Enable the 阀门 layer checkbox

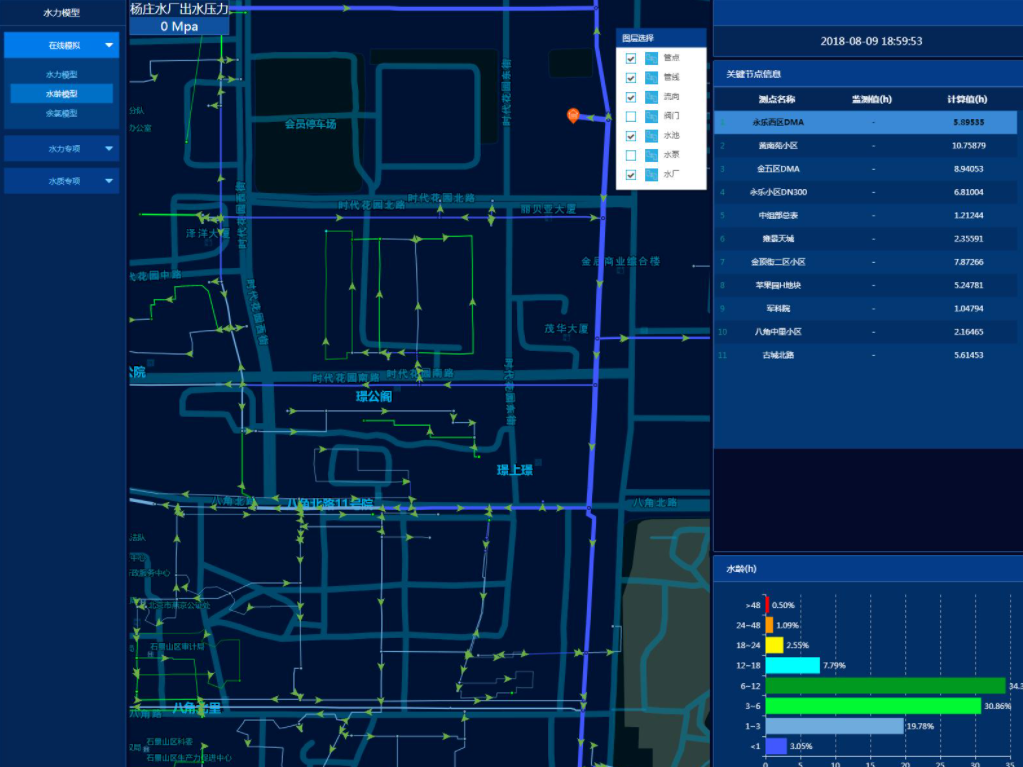(x=631, y=116)
